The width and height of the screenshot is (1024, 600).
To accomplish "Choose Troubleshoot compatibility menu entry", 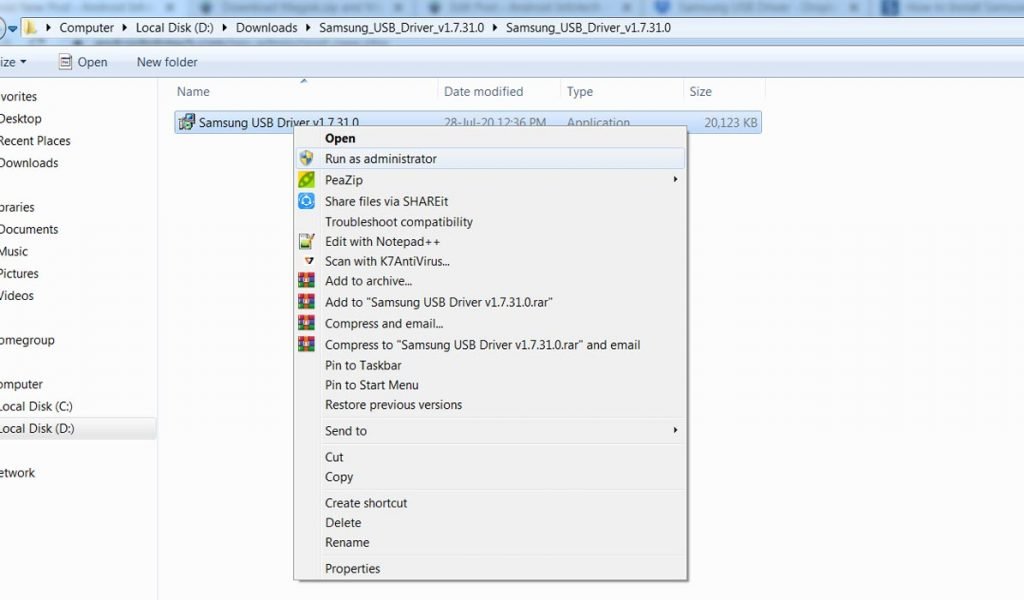I will point(398,222).
